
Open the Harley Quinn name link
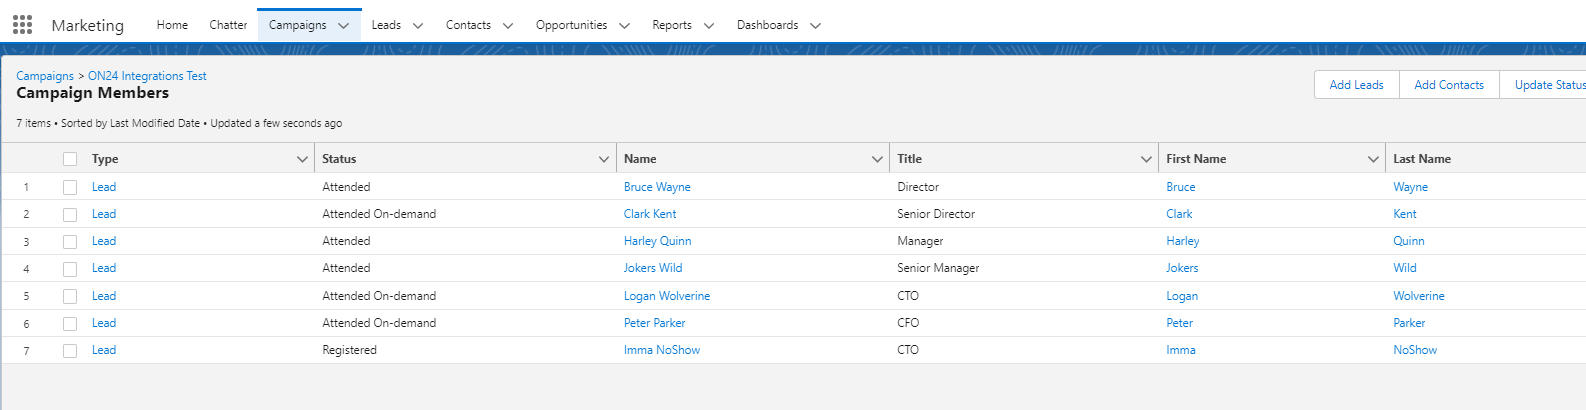(657, 241)
